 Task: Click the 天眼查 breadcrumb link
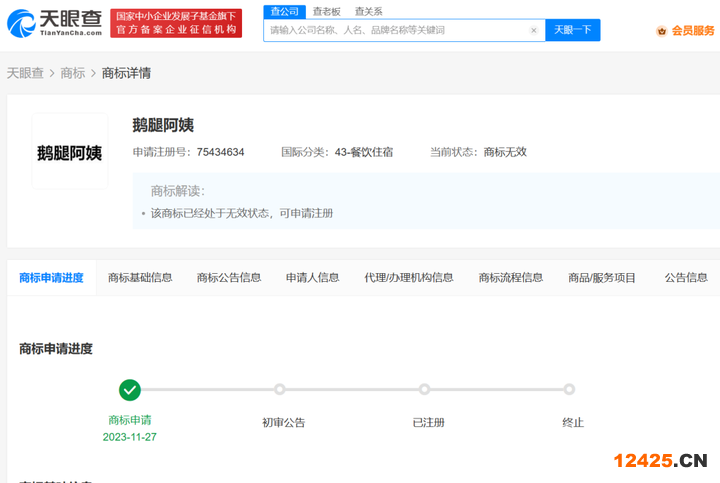pyautogui.click(x=25, y=73)
